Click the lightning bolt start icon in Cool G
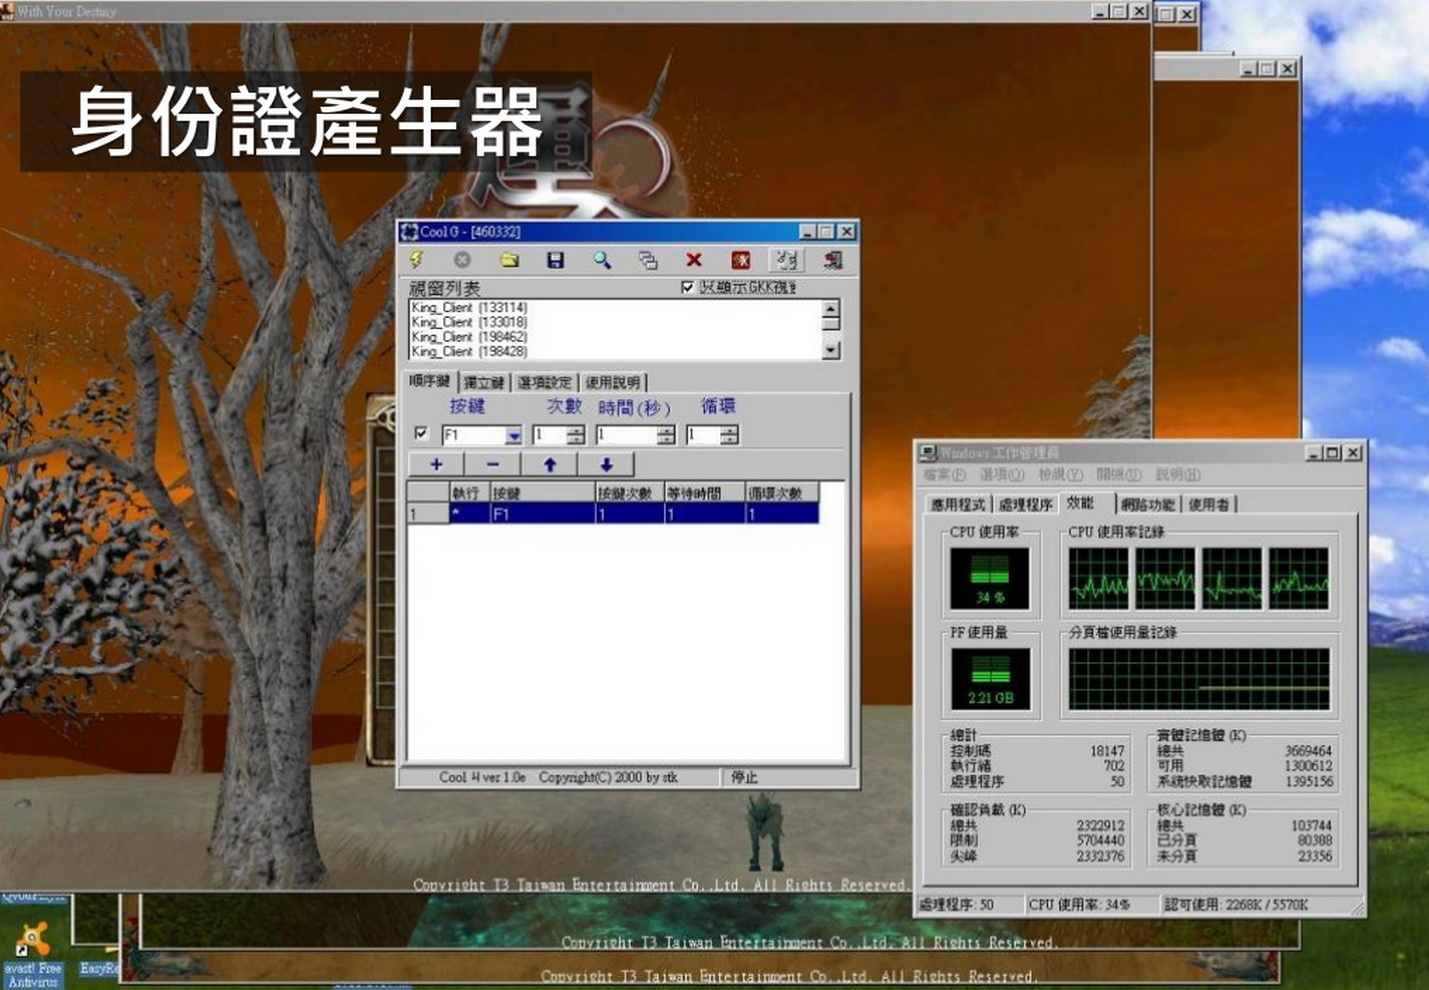 point(416,260)
